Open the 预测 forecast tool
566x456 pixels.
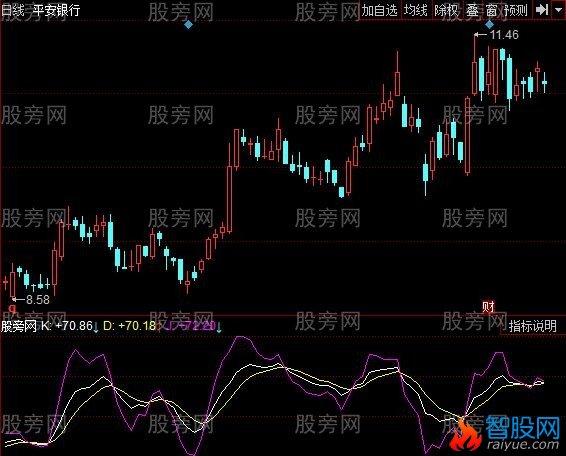(516, 10)
